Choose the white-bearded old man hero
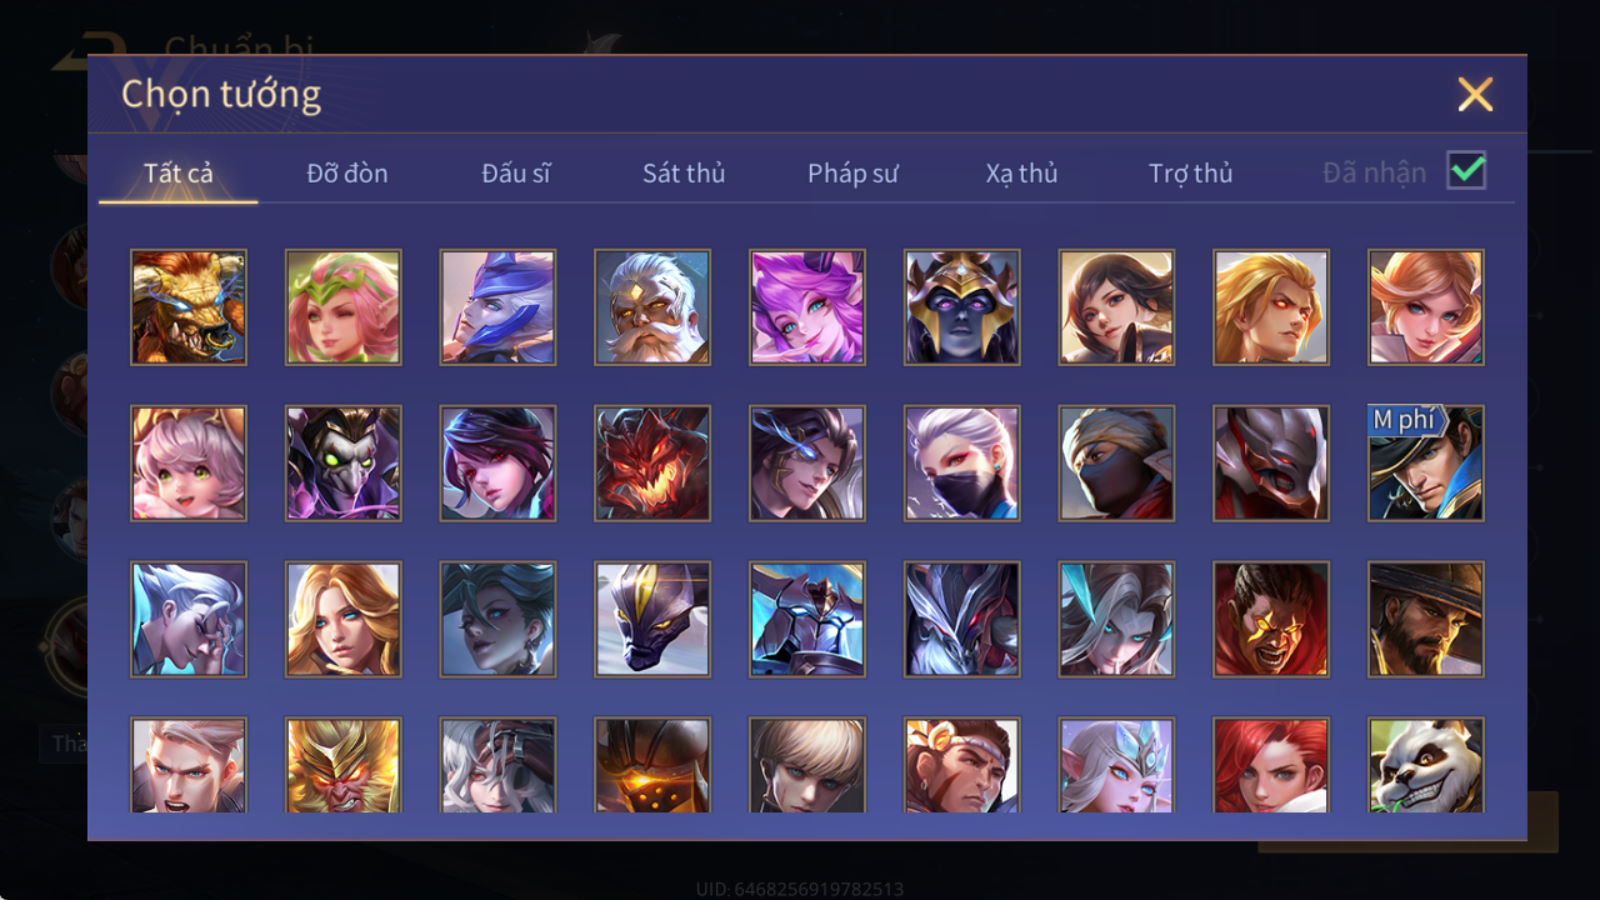 click(x=652, y=307)
